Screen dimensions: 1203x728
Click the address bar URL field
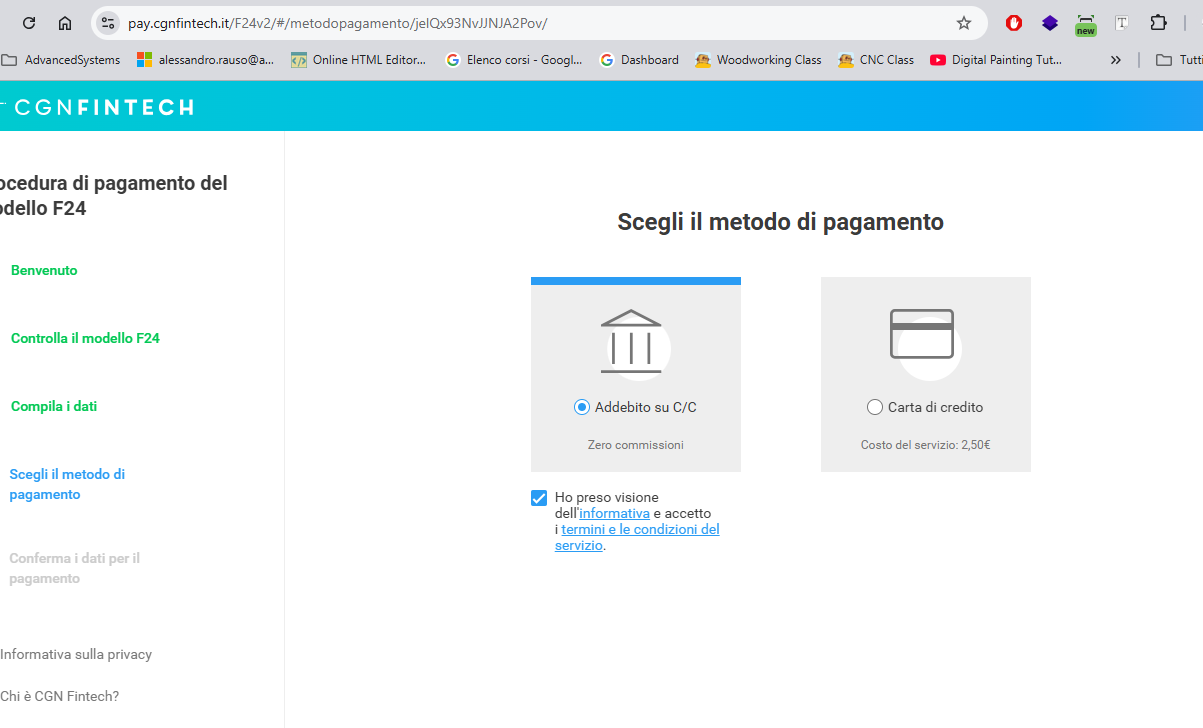[540, 23]
